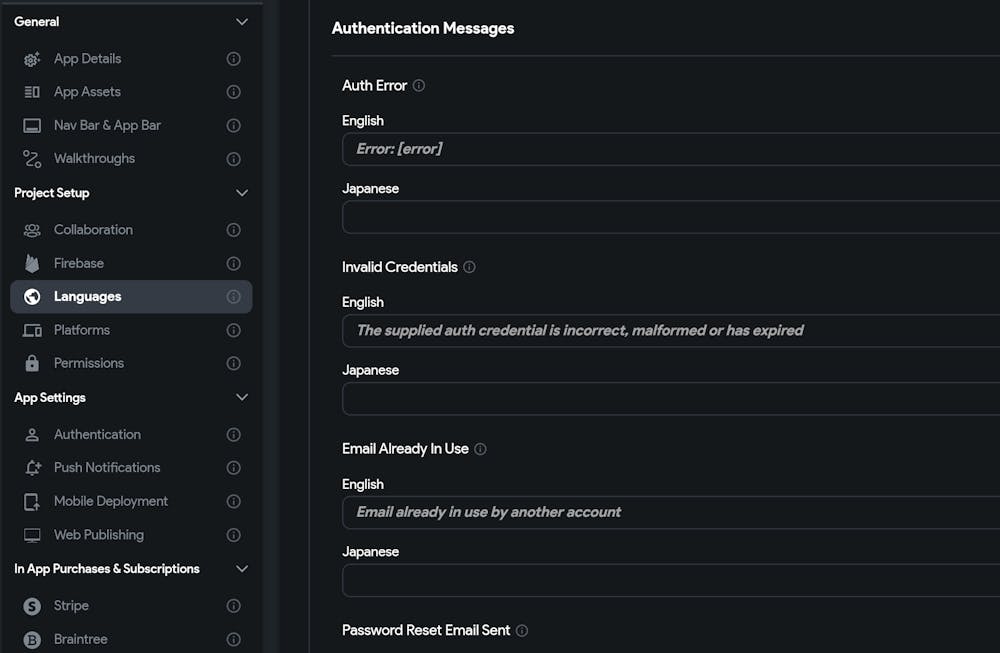This screenshot has height=653, width=1000.
Task: Open the info tooltip for Invalid Credentials
Action: 470,267
